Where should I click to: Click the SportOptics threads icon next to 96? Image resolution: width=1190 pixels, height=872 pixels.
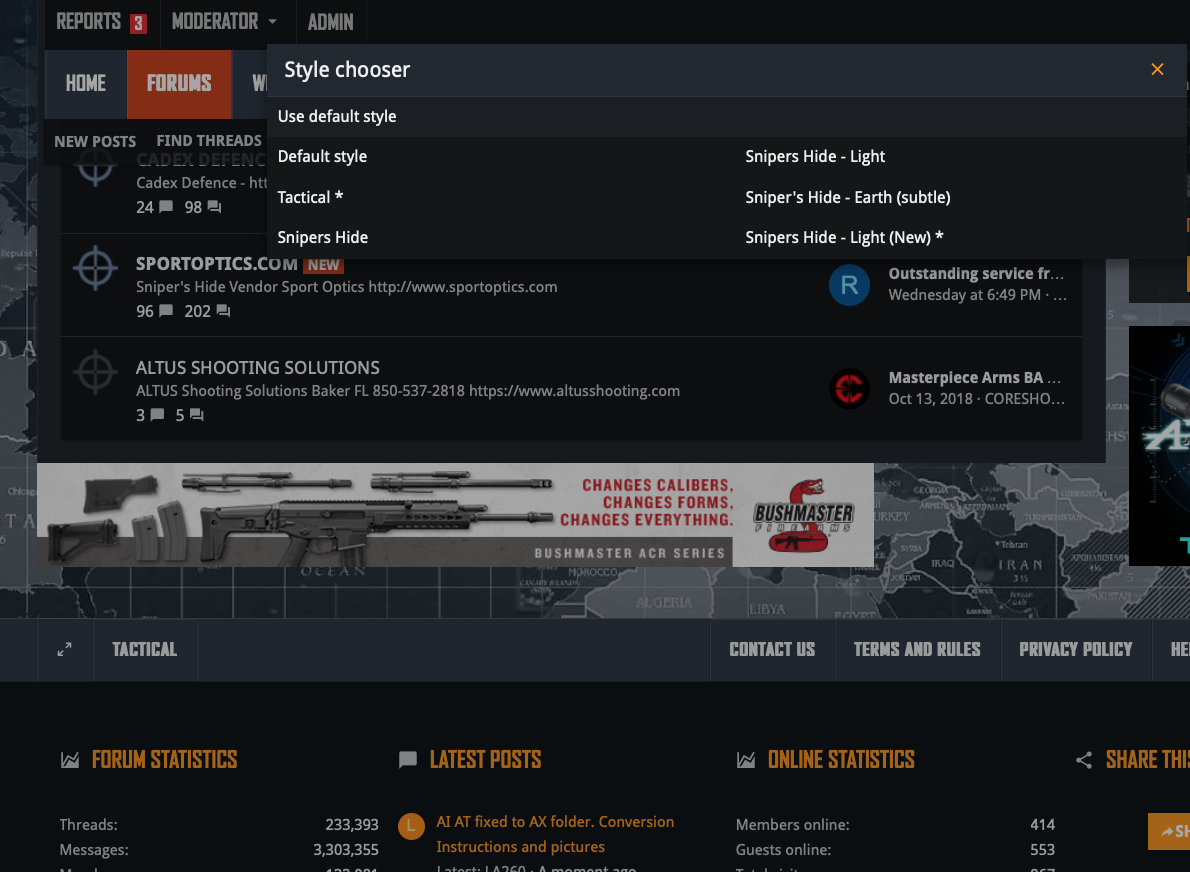165,310
